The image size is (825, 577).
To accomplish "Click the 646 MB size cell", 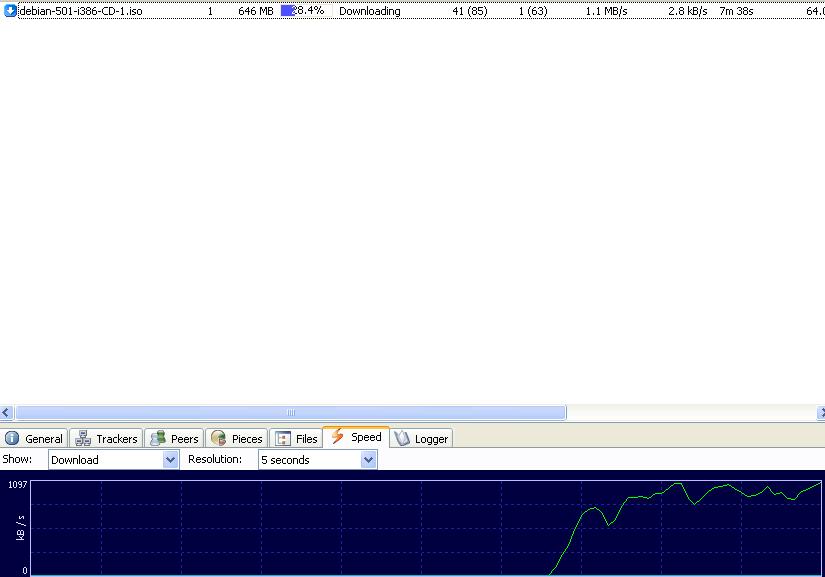I will pos(256,11).
